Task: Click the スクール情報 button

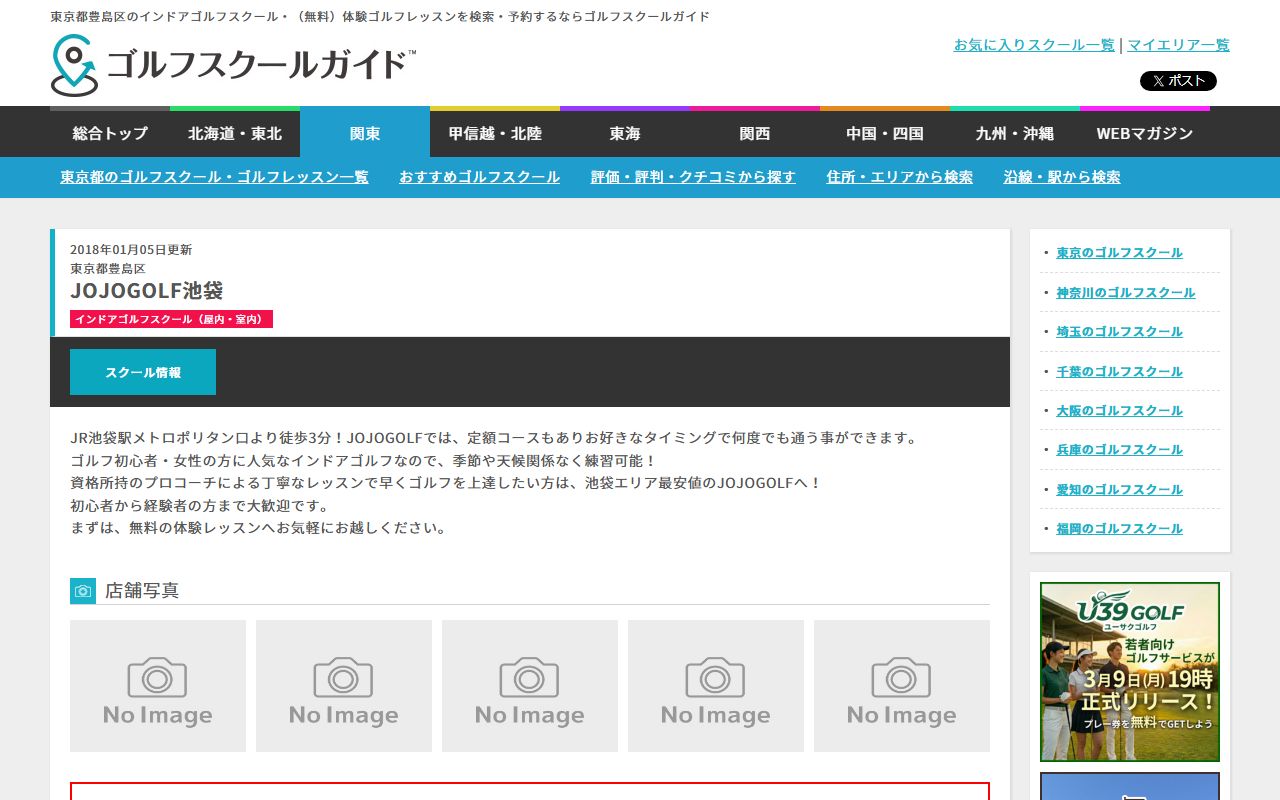Action: 143,372
